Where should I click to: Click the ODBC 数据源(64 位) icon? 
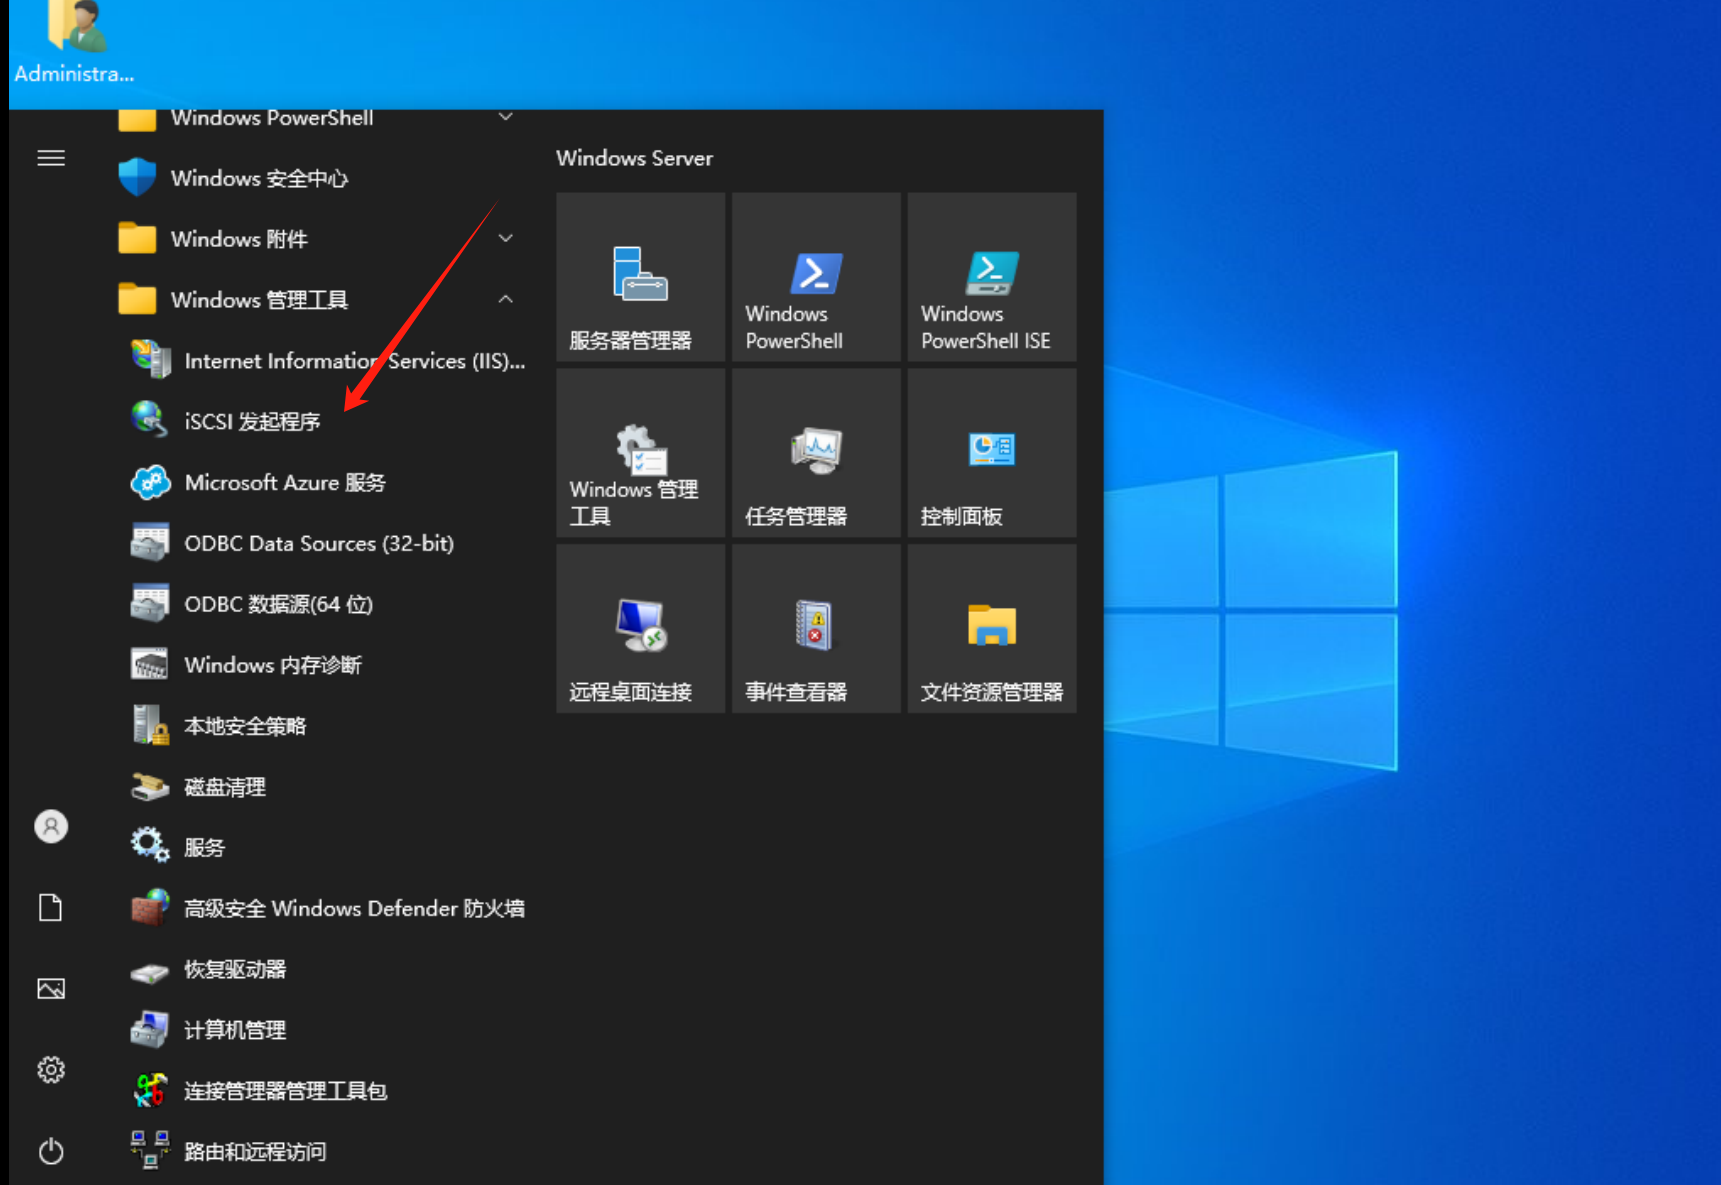click(x=150, y=604)
